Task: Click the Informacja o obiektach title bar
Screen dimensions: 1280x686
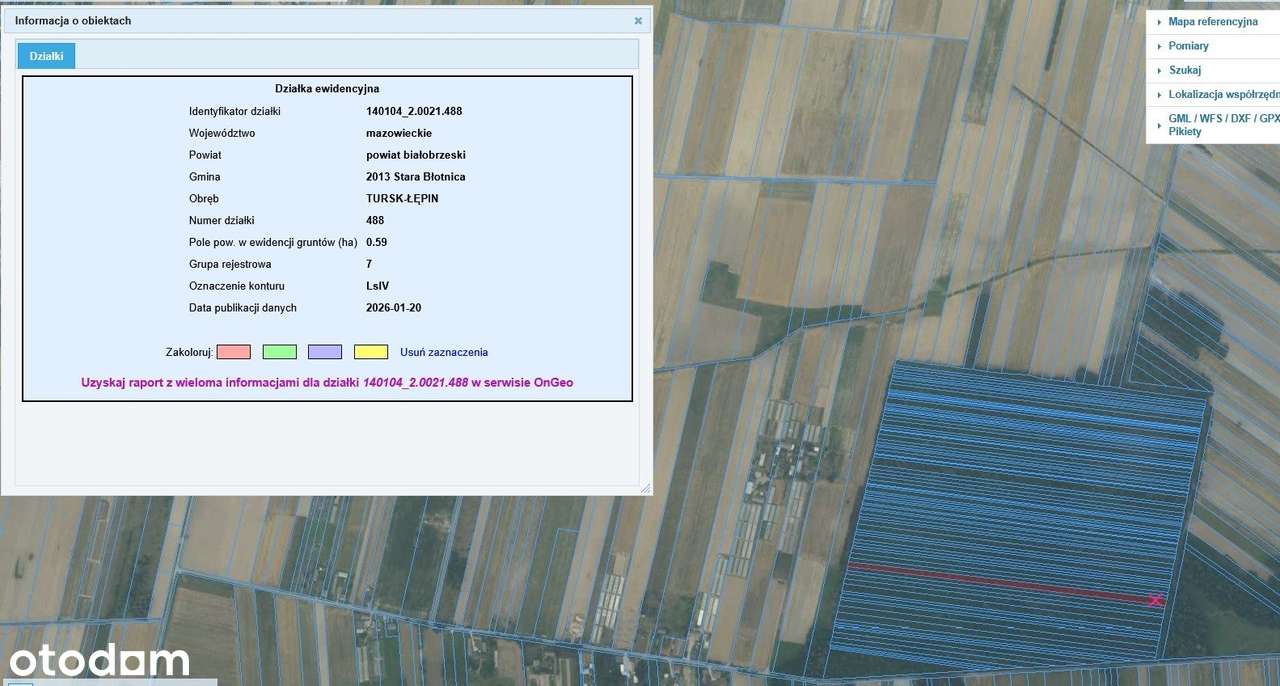Action: (x=325, y=20)
